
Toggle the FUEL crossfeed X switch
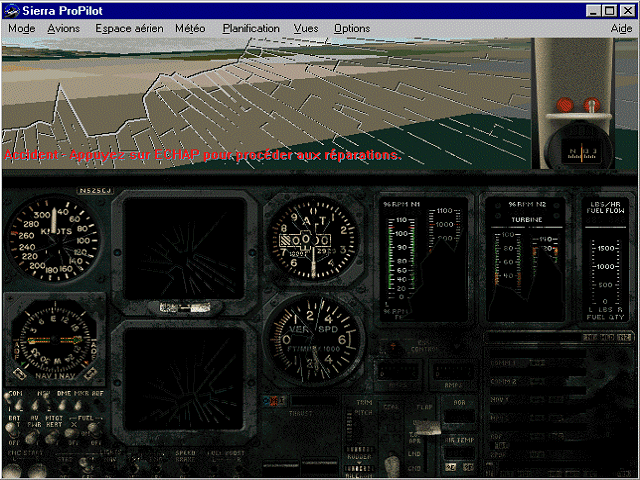click(73, 431)
